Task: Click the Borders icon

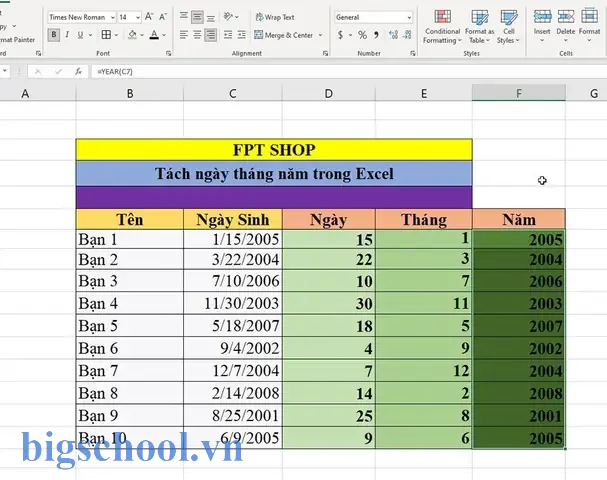Action: point(106,35)
